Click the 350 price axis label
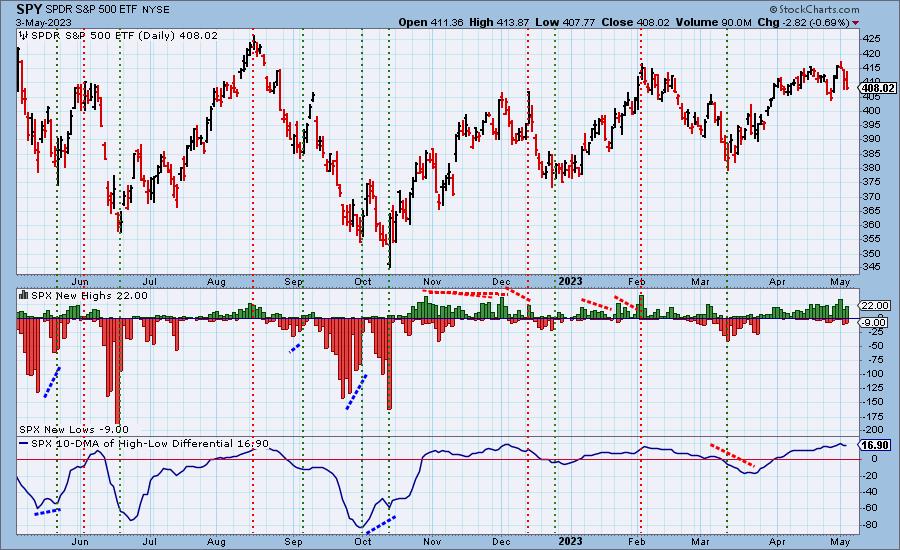900x550 pixels. point(871,253)
